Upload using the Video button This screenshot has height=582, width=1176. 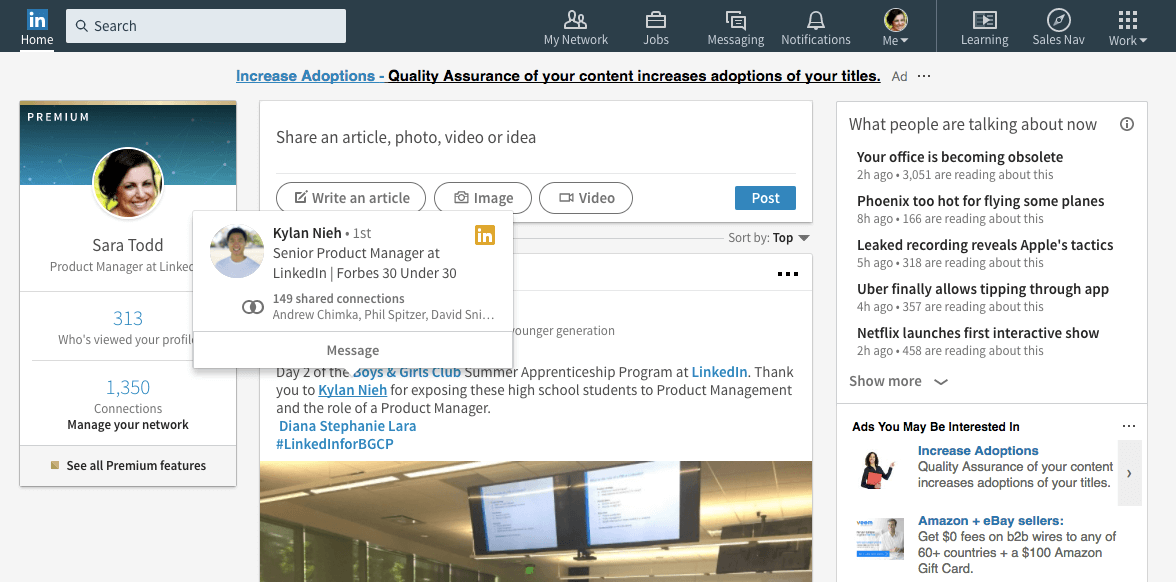coord(586,198)
